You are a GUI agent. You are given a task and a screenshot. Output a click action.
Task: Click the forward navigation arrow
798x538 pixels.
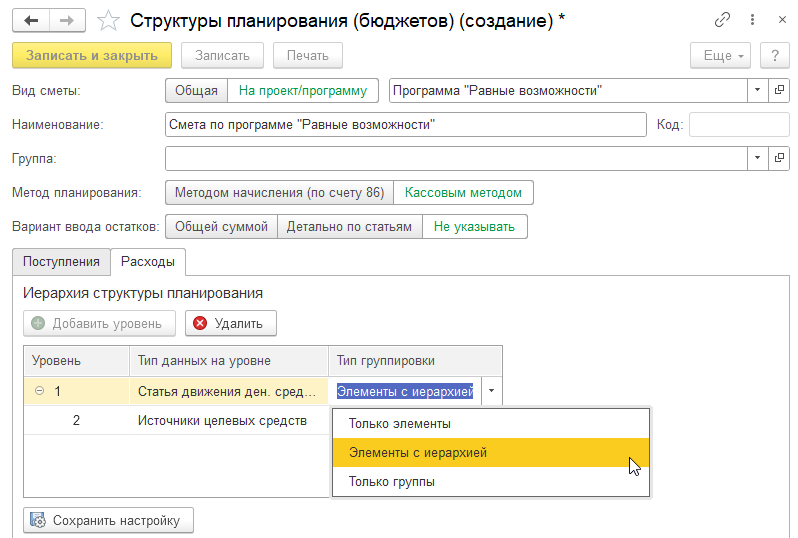[x=66, y=21]
